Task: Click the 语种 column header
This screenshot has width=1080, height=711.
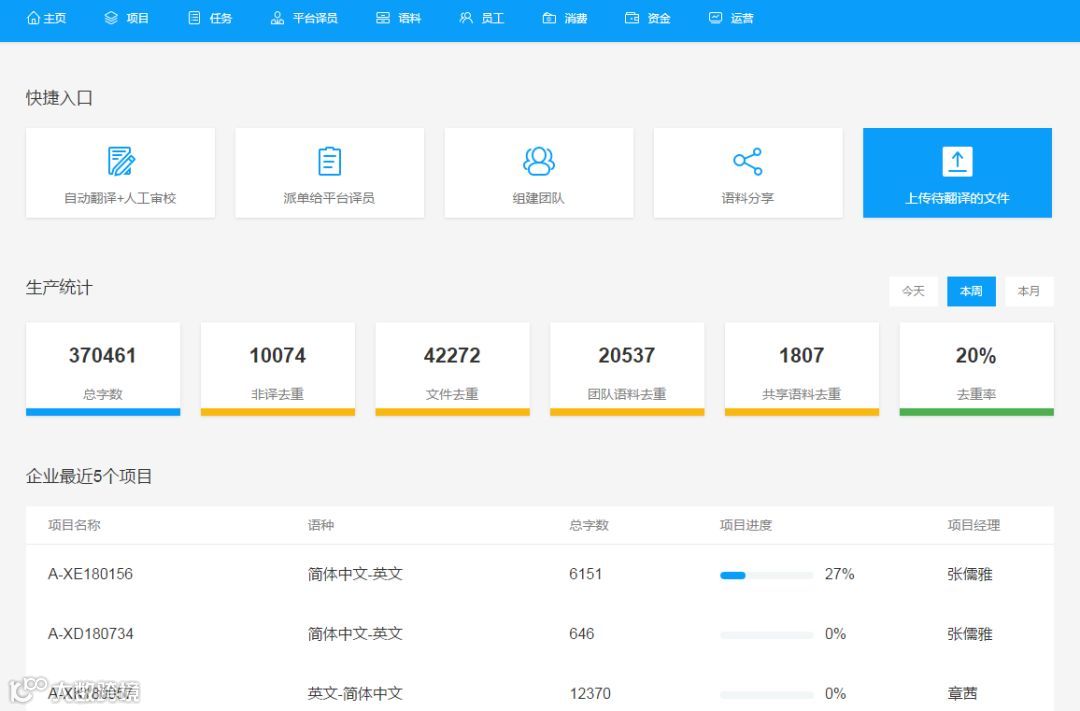Action: click(x=321, y=525)
